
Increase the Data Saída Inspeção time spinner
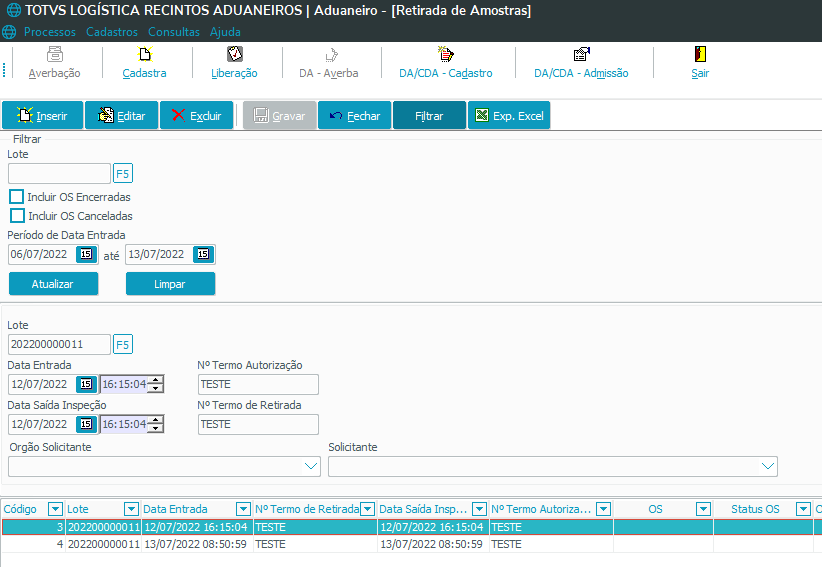pos(156,420)
